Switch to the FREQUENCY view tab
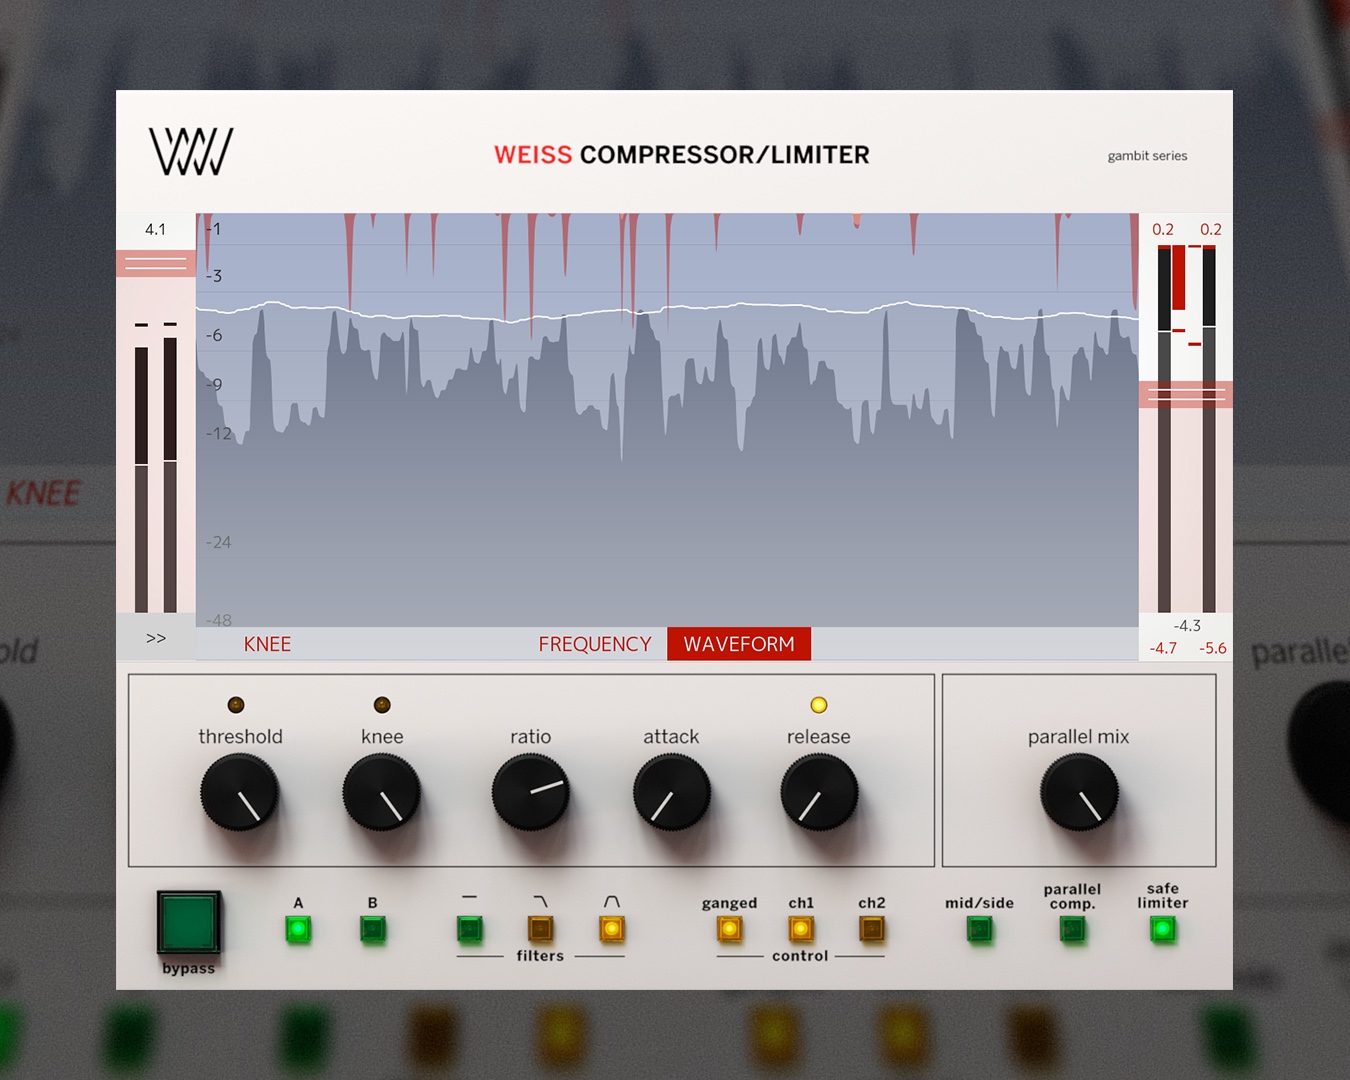1350x1080 pixels. (595, 644)
